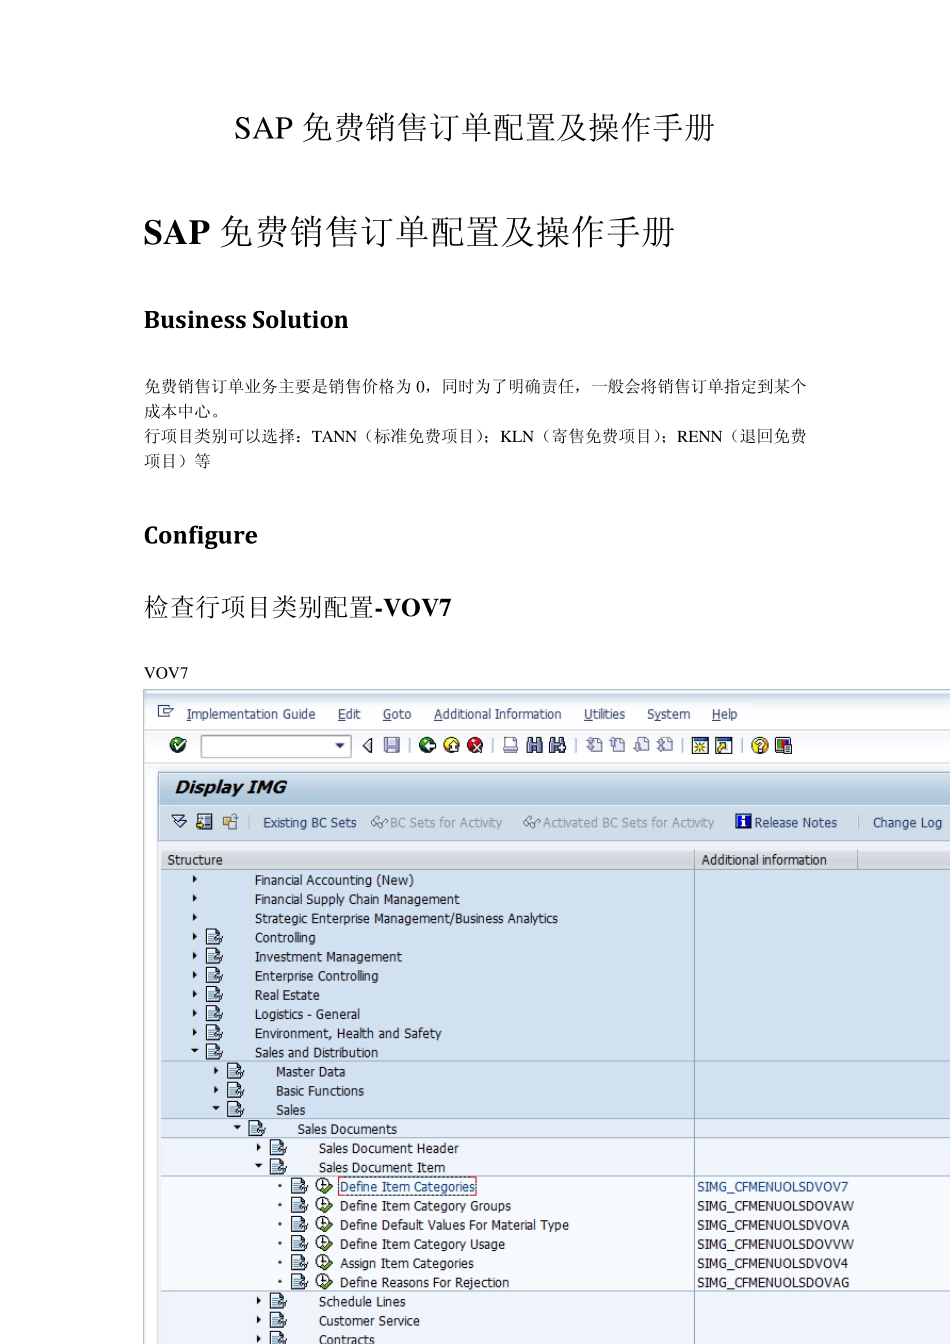Collapse the Sales Documents node
The width and height of the screenshot is (950, 1344).
[237, 1128]
